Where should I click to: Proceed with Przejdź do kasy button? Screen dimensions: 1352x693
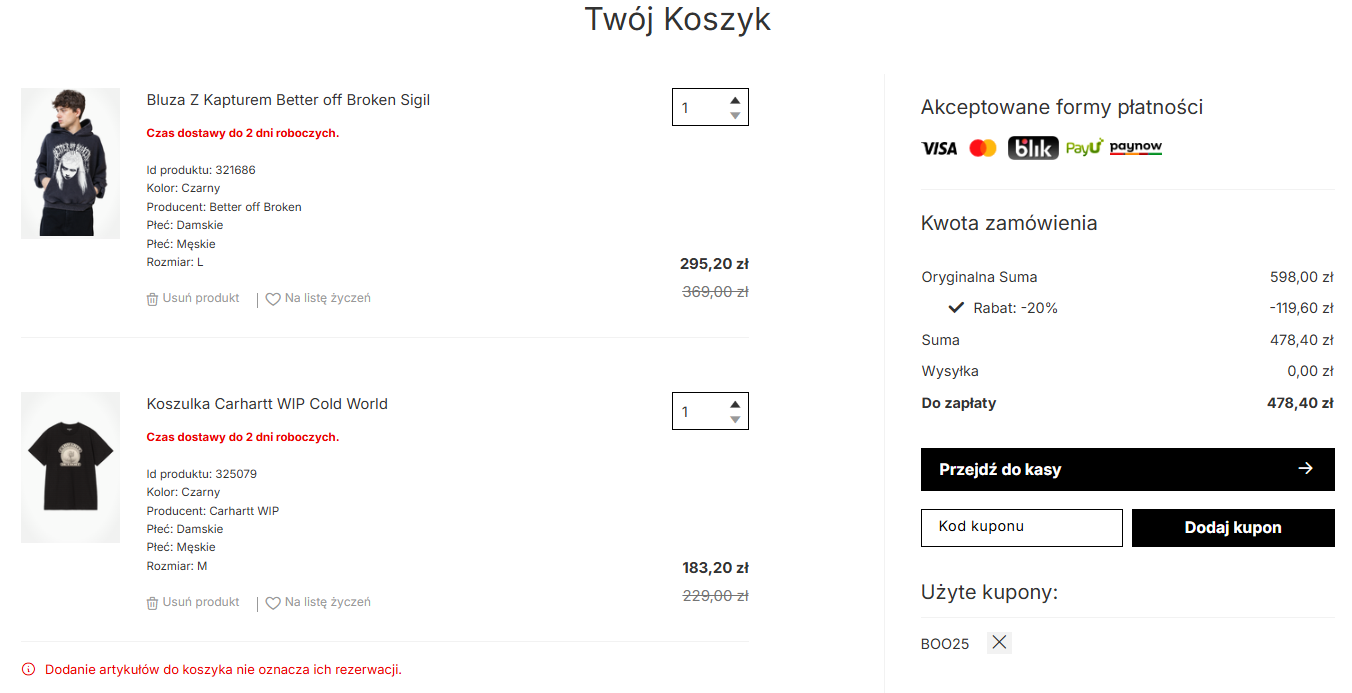[1127, 469]
